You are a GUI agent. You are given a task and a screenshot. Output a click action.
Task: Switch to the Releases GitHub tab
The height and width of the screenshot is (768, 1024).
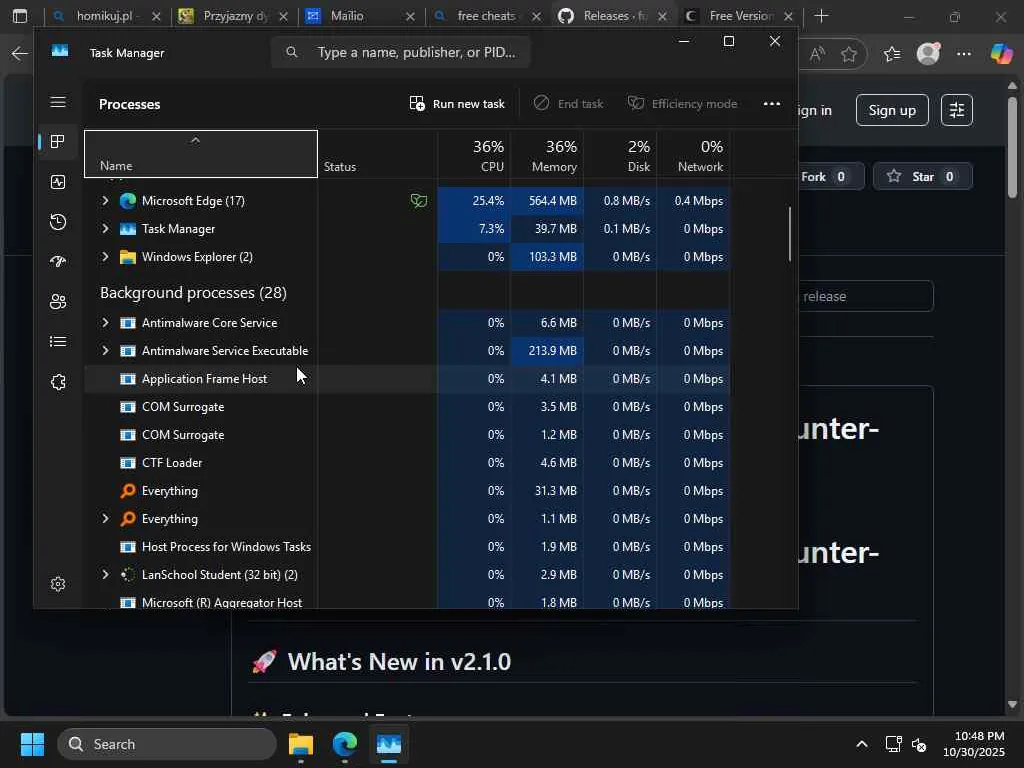[614, 16]
